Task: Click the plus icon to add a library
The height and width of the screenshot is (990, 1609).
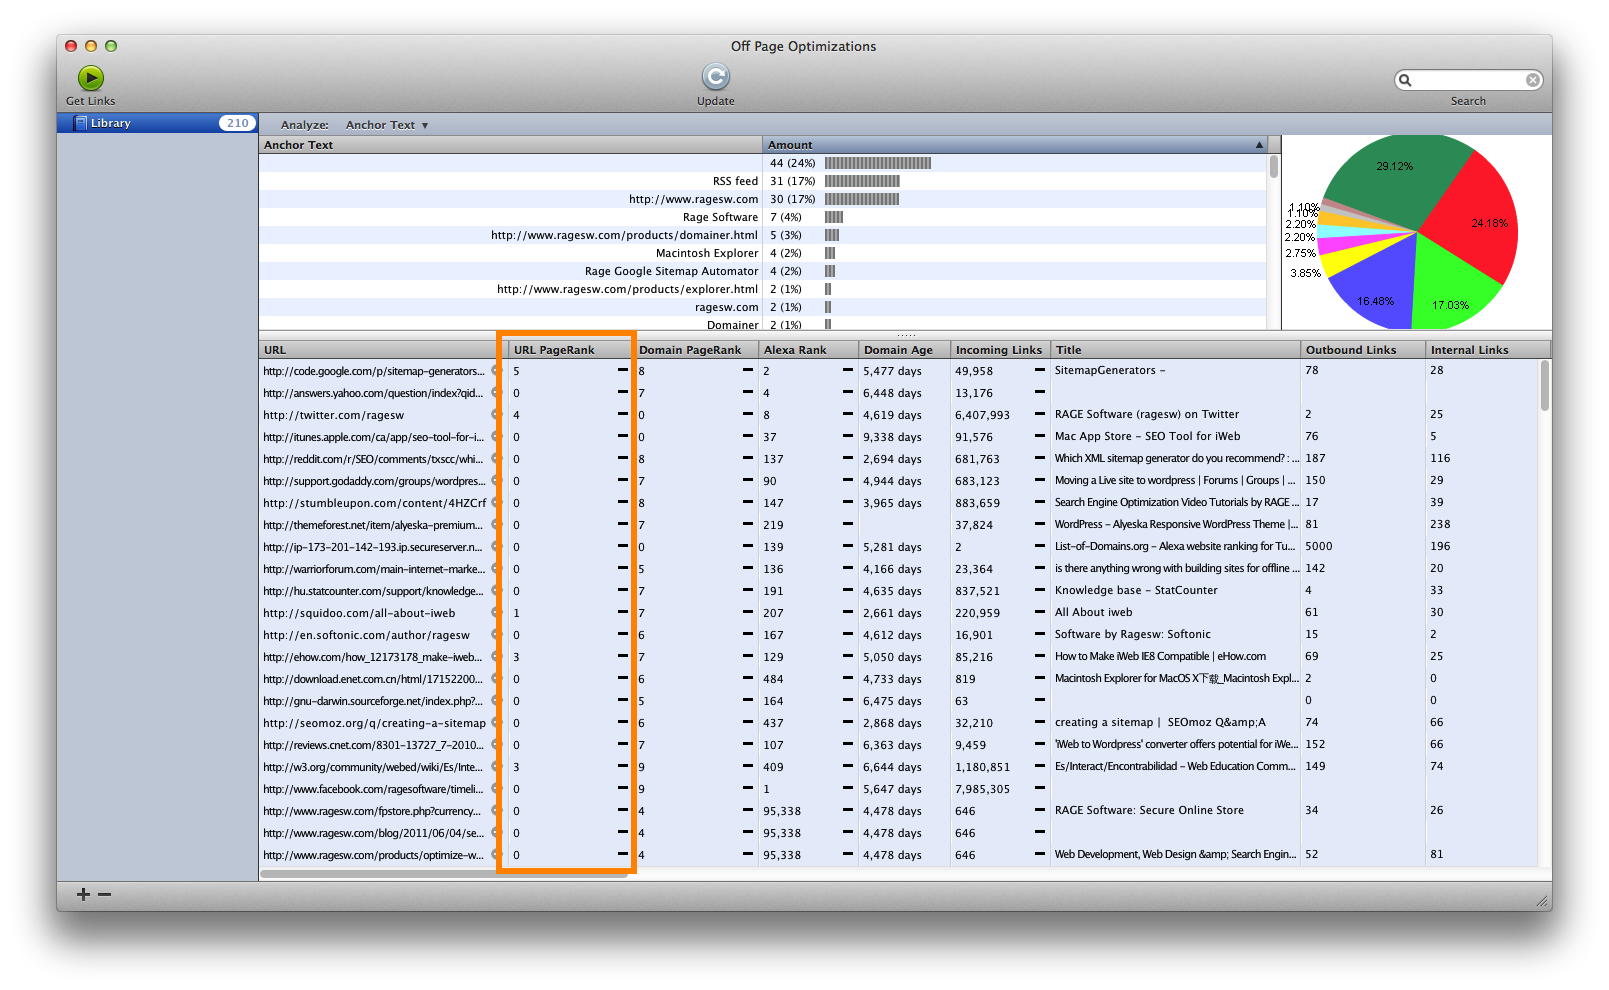Action: click(84, 895)
